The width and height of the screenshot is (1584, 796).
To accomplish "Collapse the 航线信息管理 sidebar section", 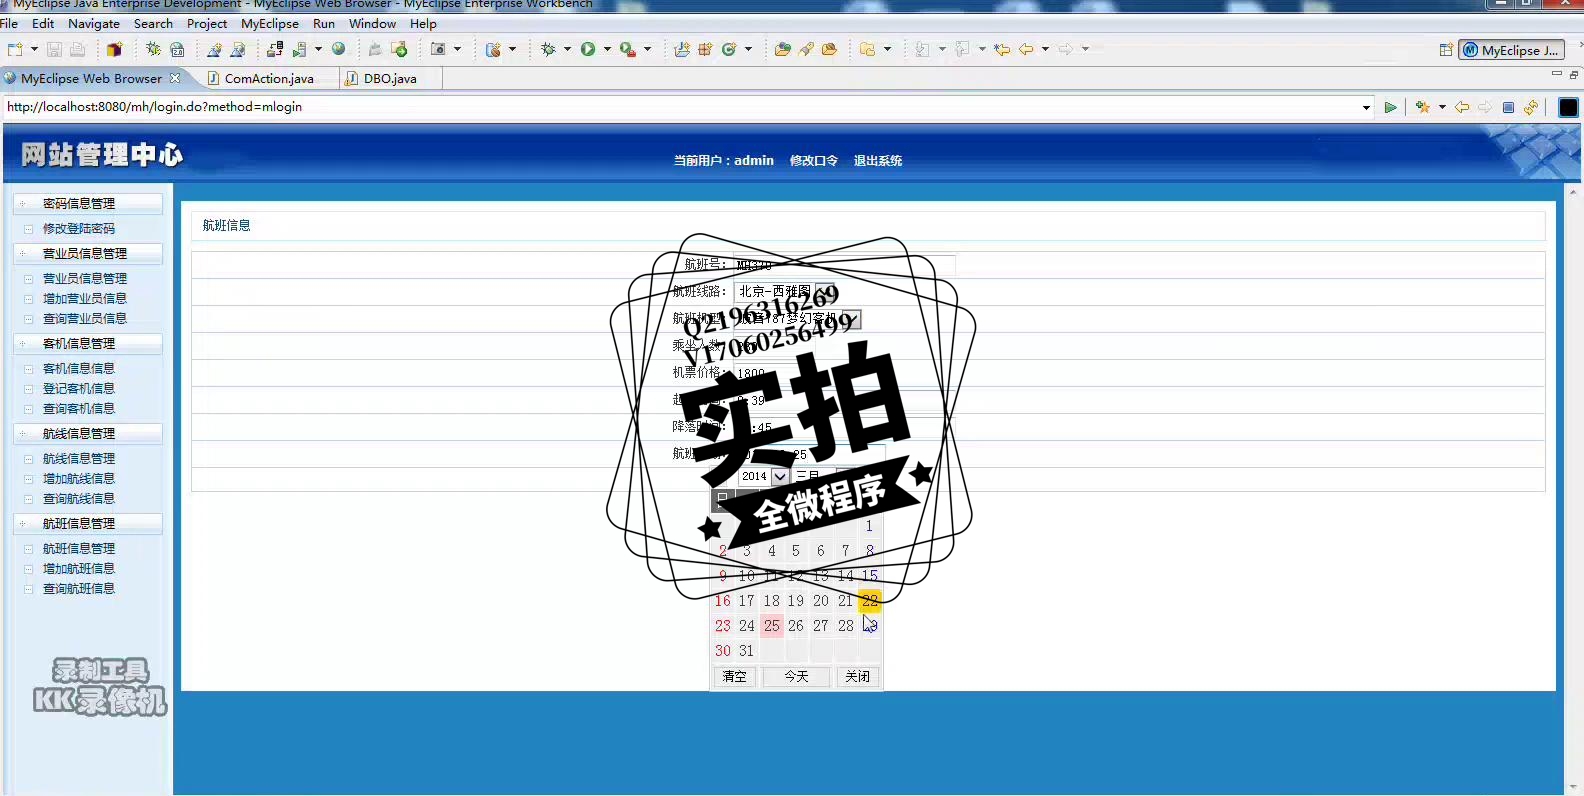I will point(88,433).
